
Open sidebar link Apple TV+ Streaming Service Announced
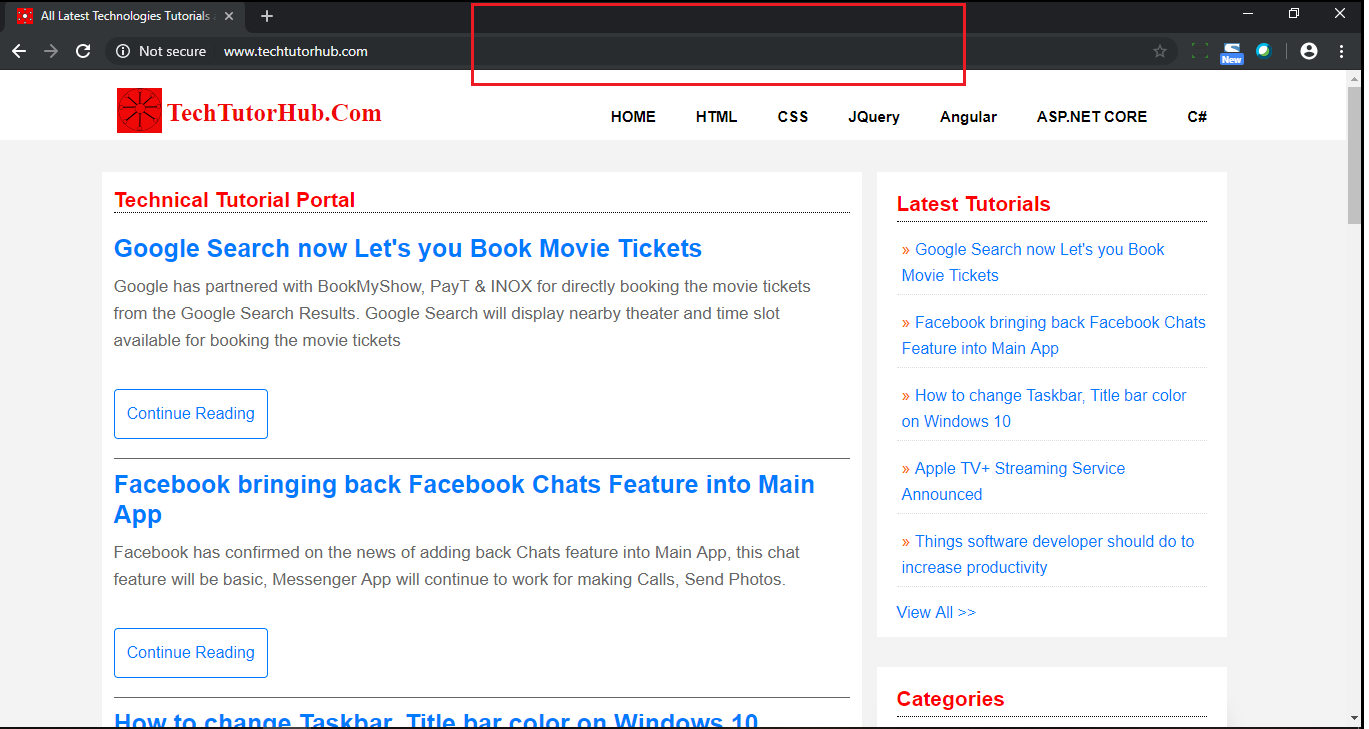(x=1013, y=481)
